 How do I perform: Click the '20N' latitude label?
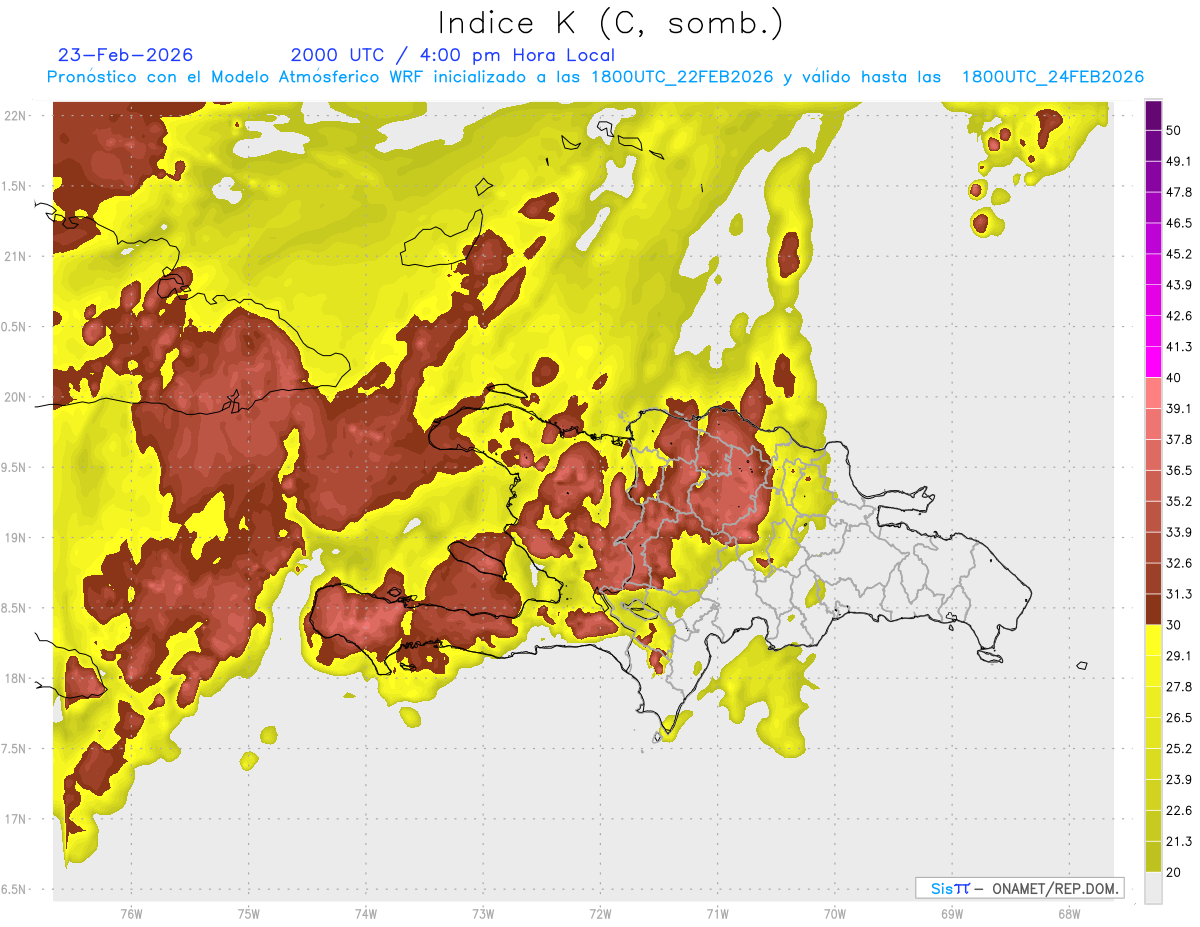15,397
